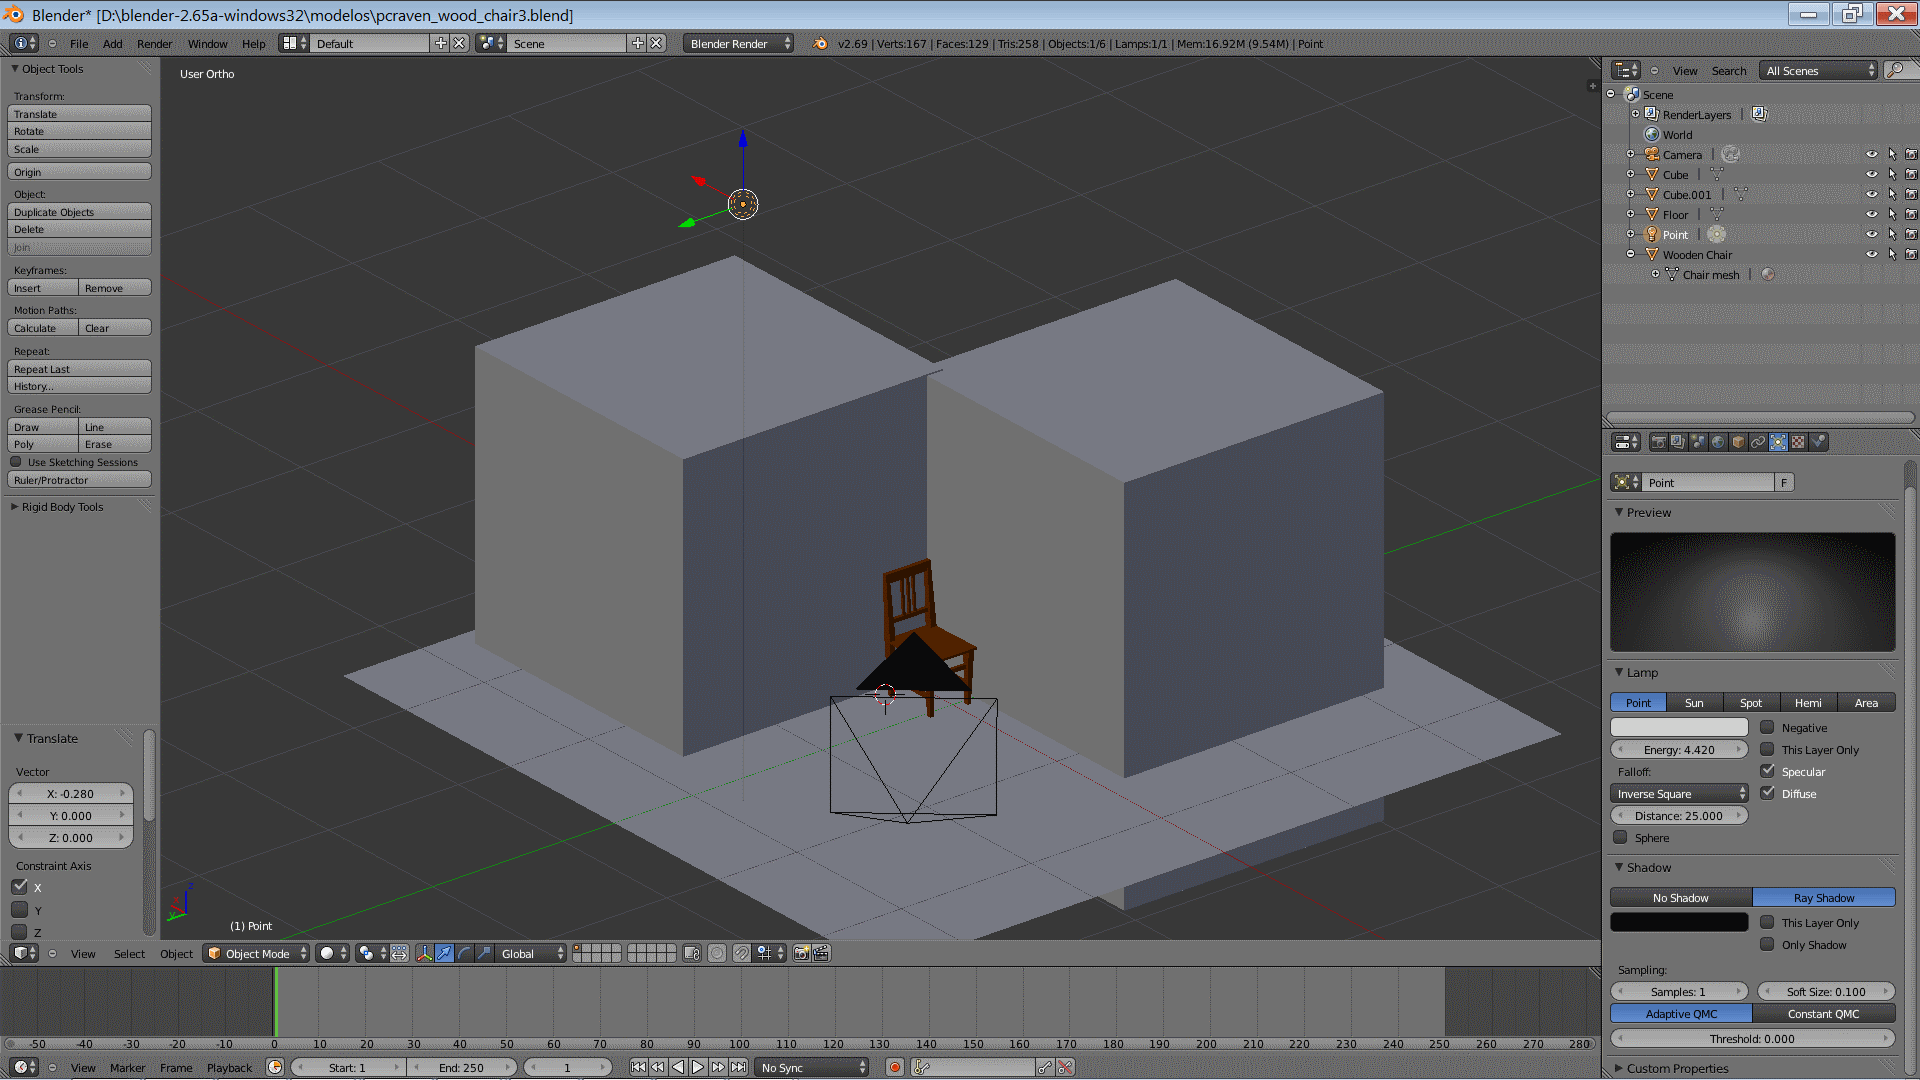Image resolution: width=1920 pixels, height=1080 pixels.
Task: Open the Object Mode dropdown
Action: pos(256,953)
